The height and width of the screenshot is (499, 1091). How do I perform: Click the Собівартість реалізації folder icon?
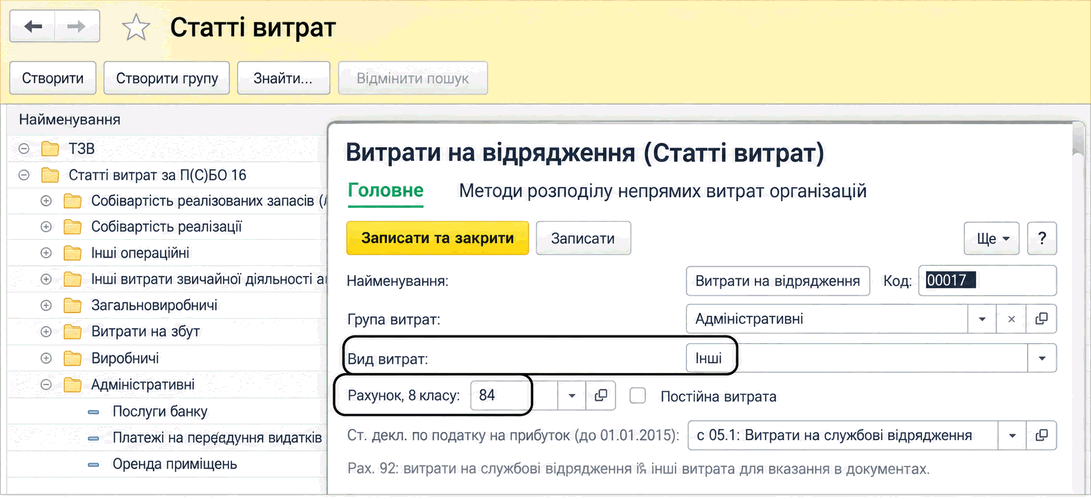coord(72,227)
